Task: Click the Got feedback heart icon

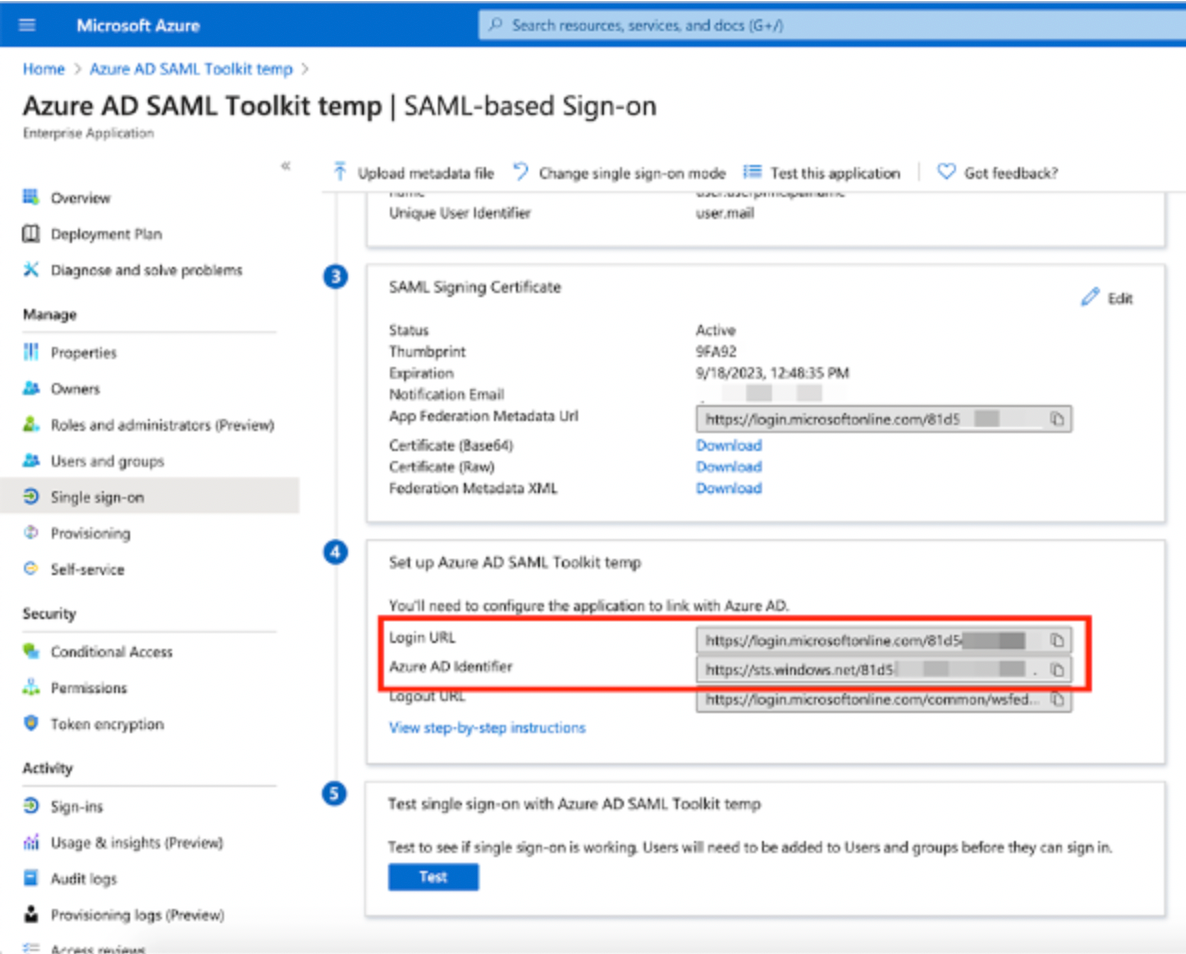Action: pos(945,172)
